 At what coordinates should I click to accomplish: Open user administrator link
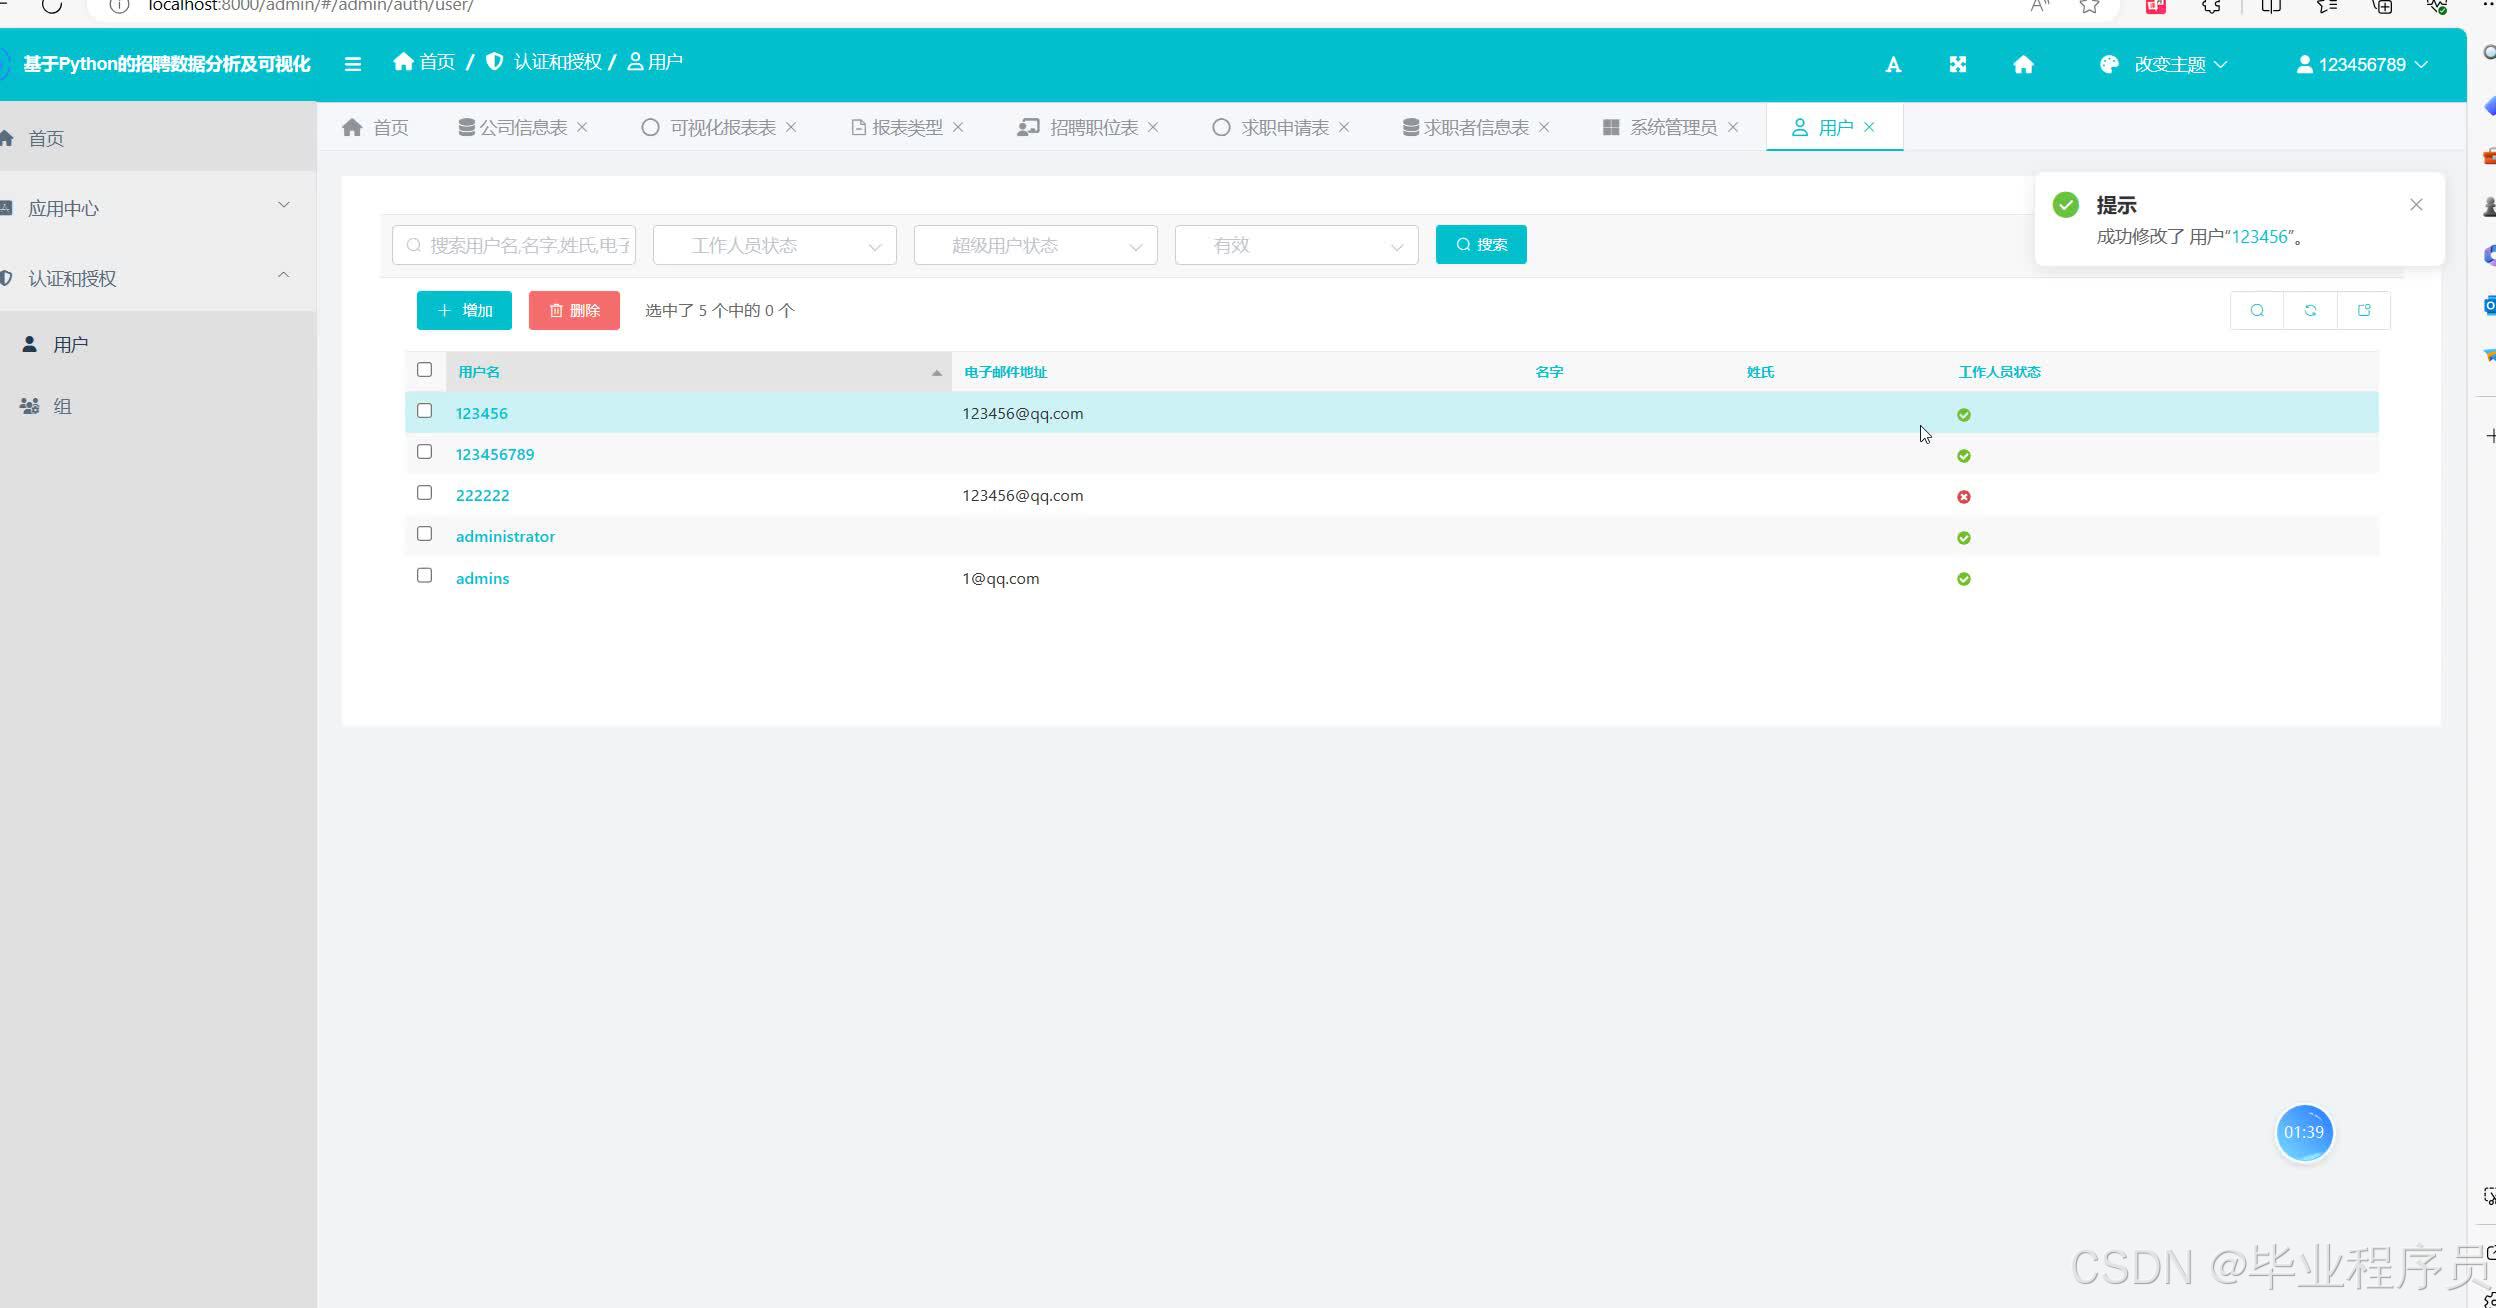505,536
